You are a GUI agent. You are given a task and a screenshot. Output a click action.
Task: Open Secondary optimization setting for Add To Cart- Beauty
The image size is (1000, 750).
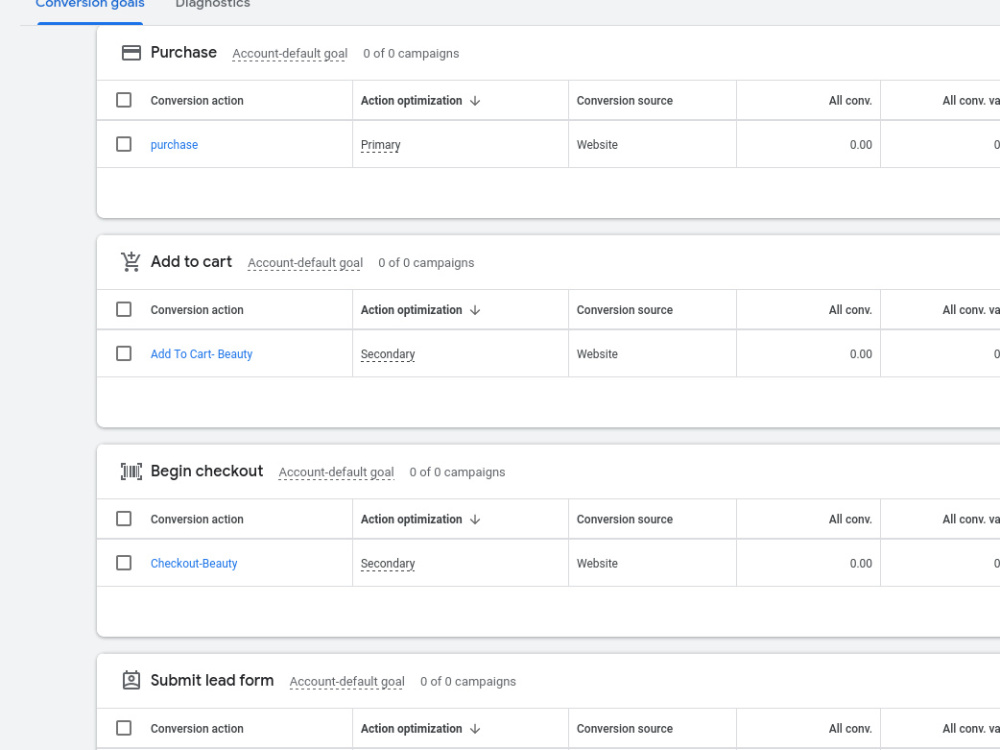pyautogui.click(x=388, y=354)
